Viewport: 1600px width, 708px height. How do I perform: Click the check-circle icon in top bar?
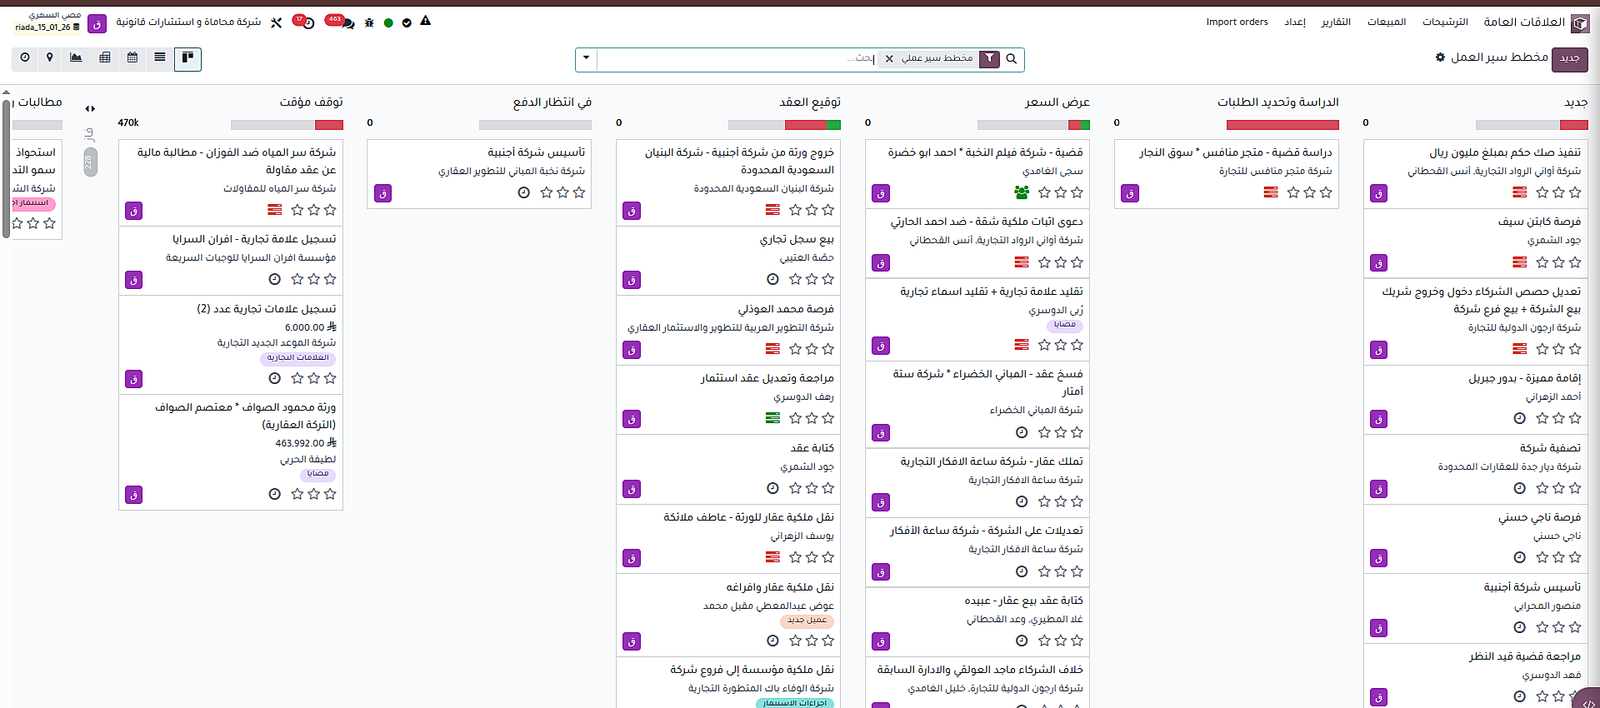tap(407, 22)
